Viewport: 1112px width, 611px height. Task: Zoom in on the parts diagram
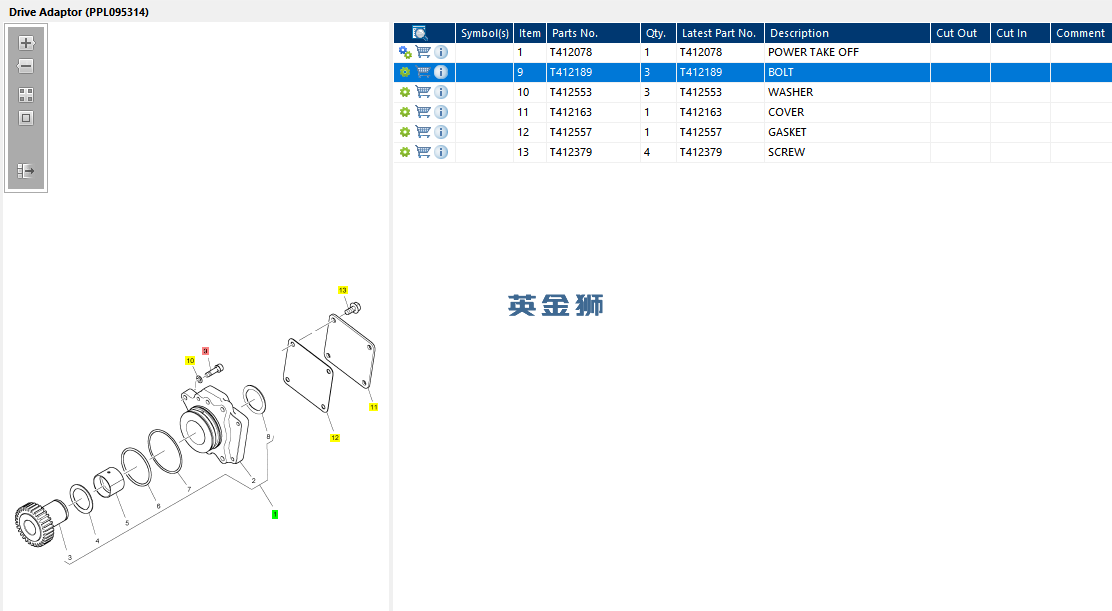[26, 43]
